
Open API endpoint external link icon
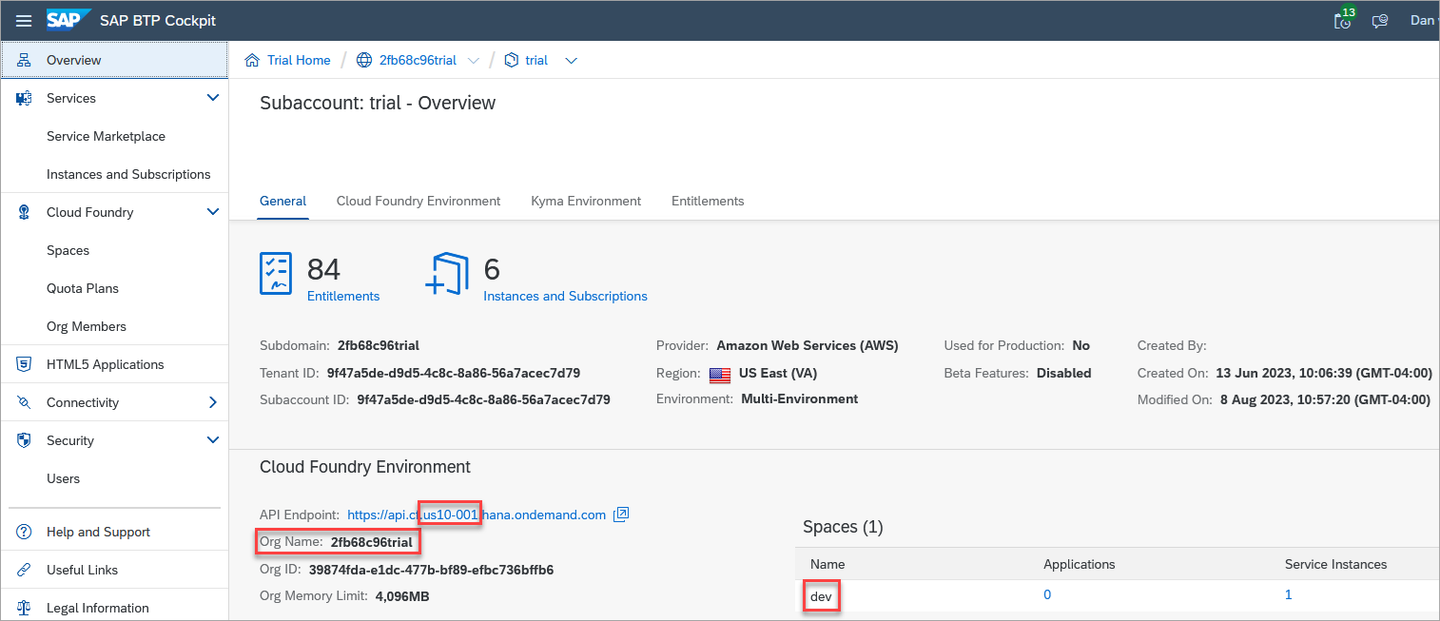(621, 514)
